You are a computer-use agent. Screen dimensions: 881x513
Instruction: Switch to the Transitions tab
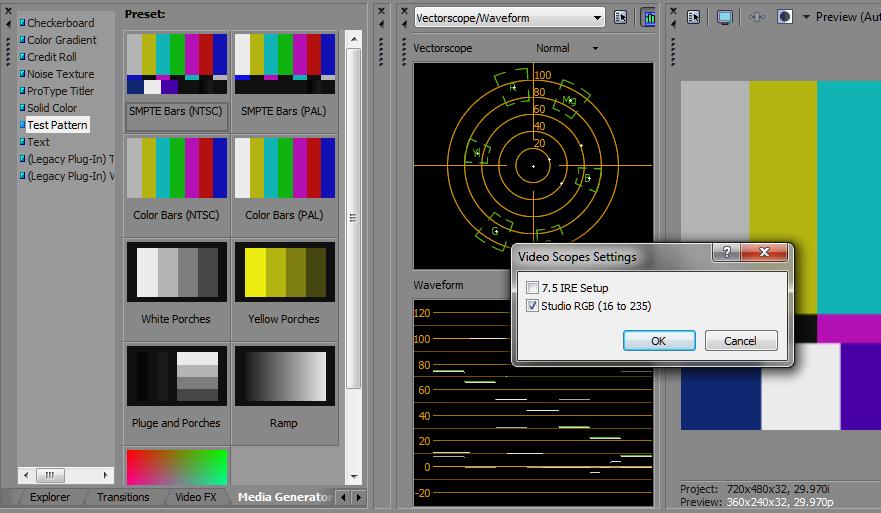tap(122, 497)
